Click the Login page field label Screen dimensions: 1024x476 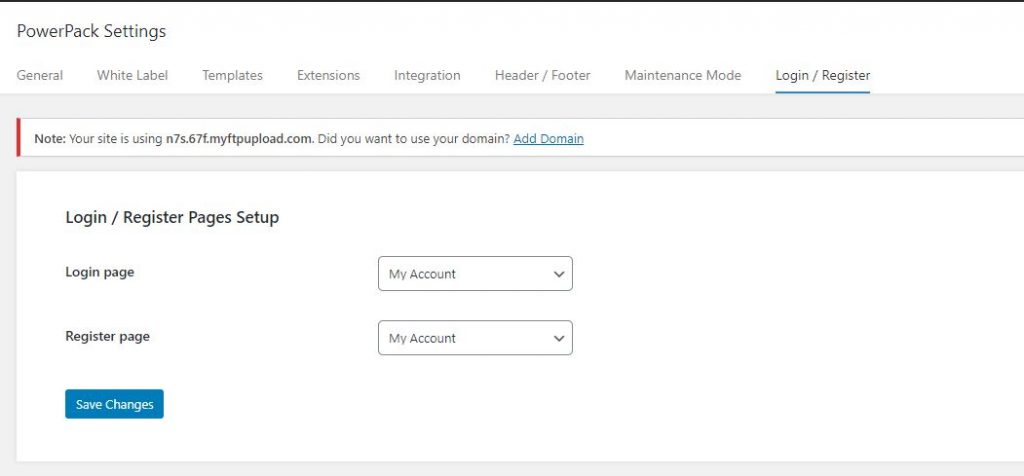99,272
